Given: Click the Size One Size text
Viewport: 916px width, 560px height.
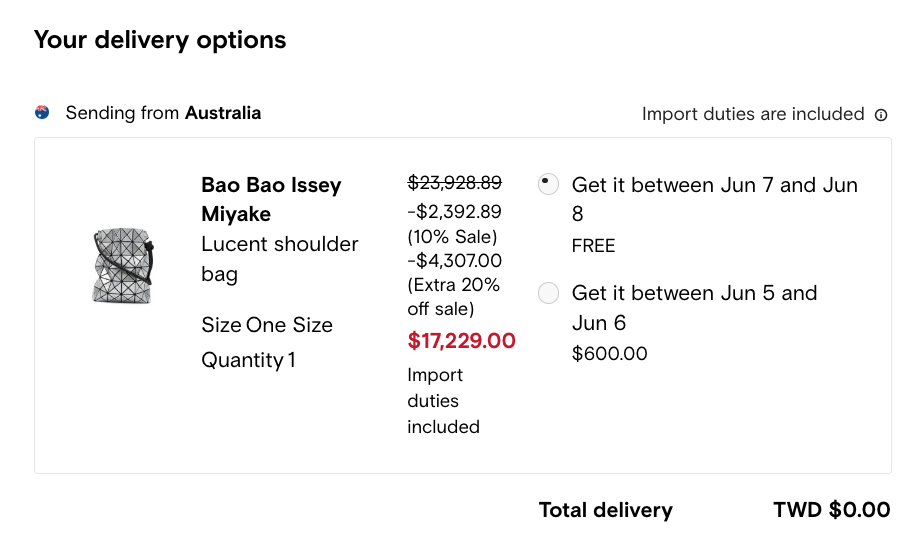Looking at the screenshot, I should [267, 325].
